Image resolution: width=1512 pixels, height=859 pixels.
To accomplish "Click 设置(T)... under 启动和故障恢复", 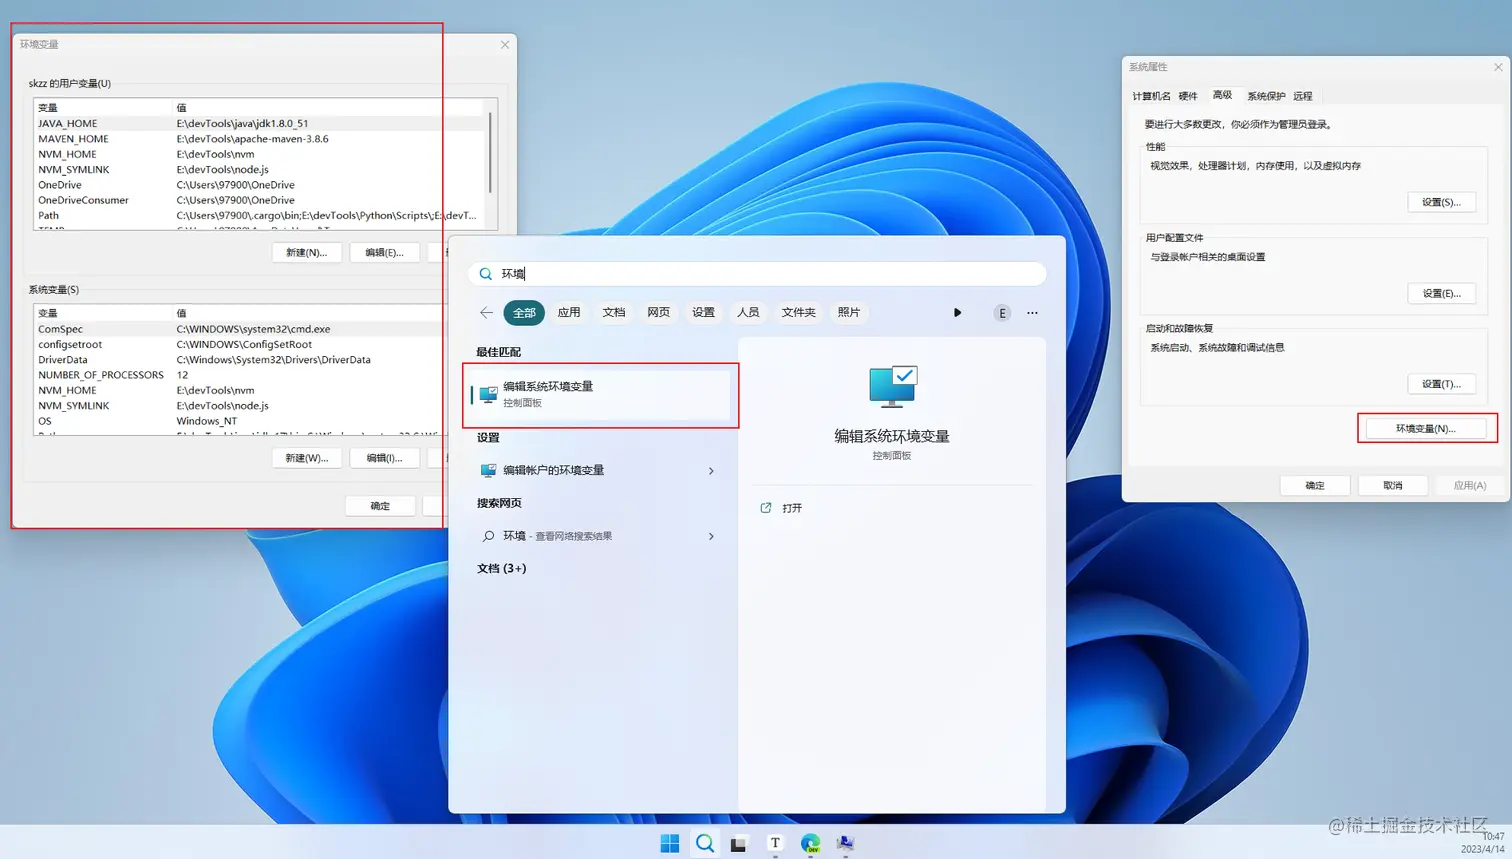I will coord(1441,384).
